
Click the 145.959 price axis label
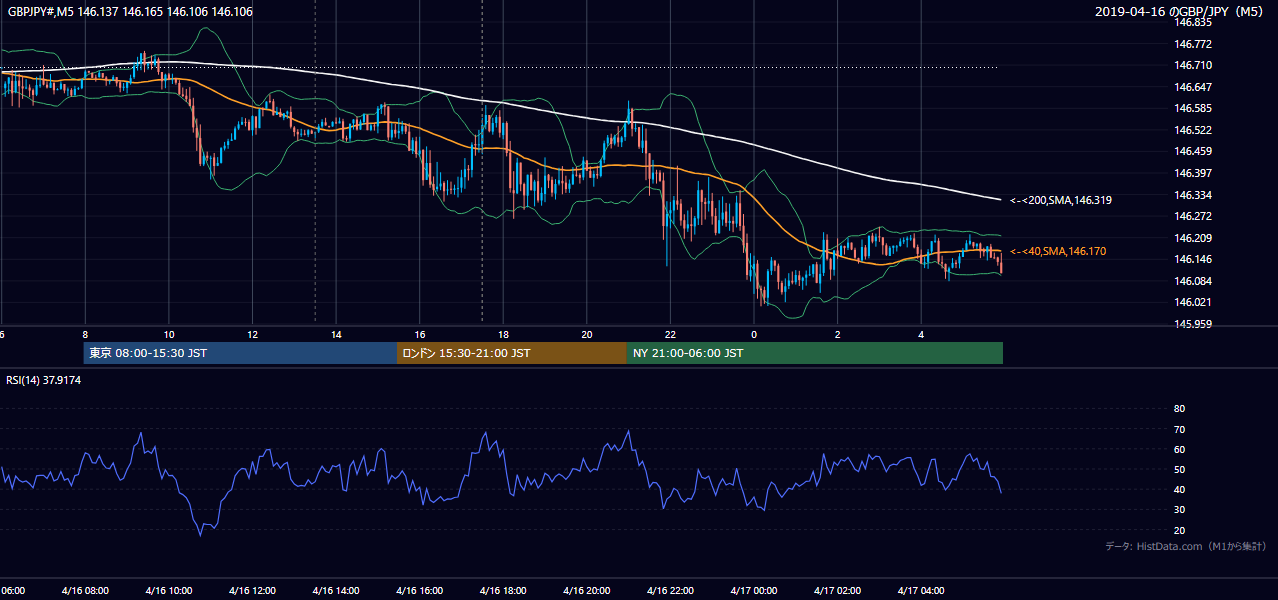(1194, 324)
